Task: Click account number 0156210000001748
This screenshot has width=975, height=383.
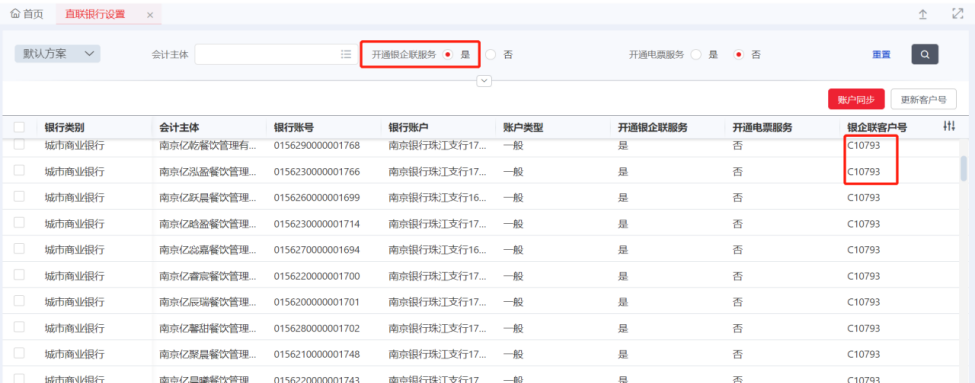Action: point(317,354)
